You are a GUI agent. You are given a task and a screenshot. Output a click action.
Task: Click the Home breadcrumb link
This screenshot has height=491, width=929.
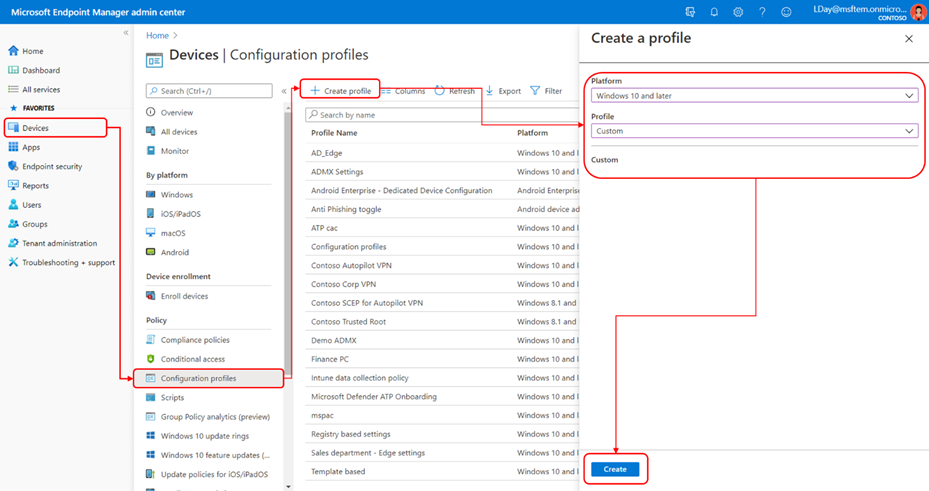(x=156, y=35)
